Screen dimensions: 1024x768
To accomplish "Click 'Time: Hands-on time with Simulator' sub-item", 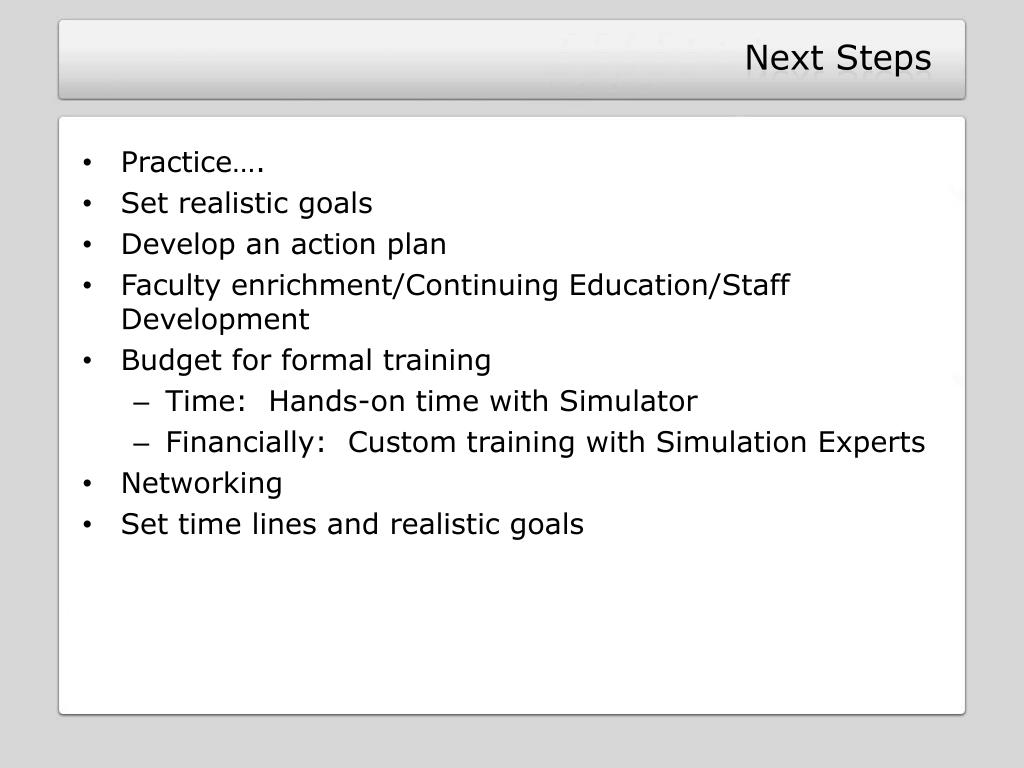I will coord(432,401).
